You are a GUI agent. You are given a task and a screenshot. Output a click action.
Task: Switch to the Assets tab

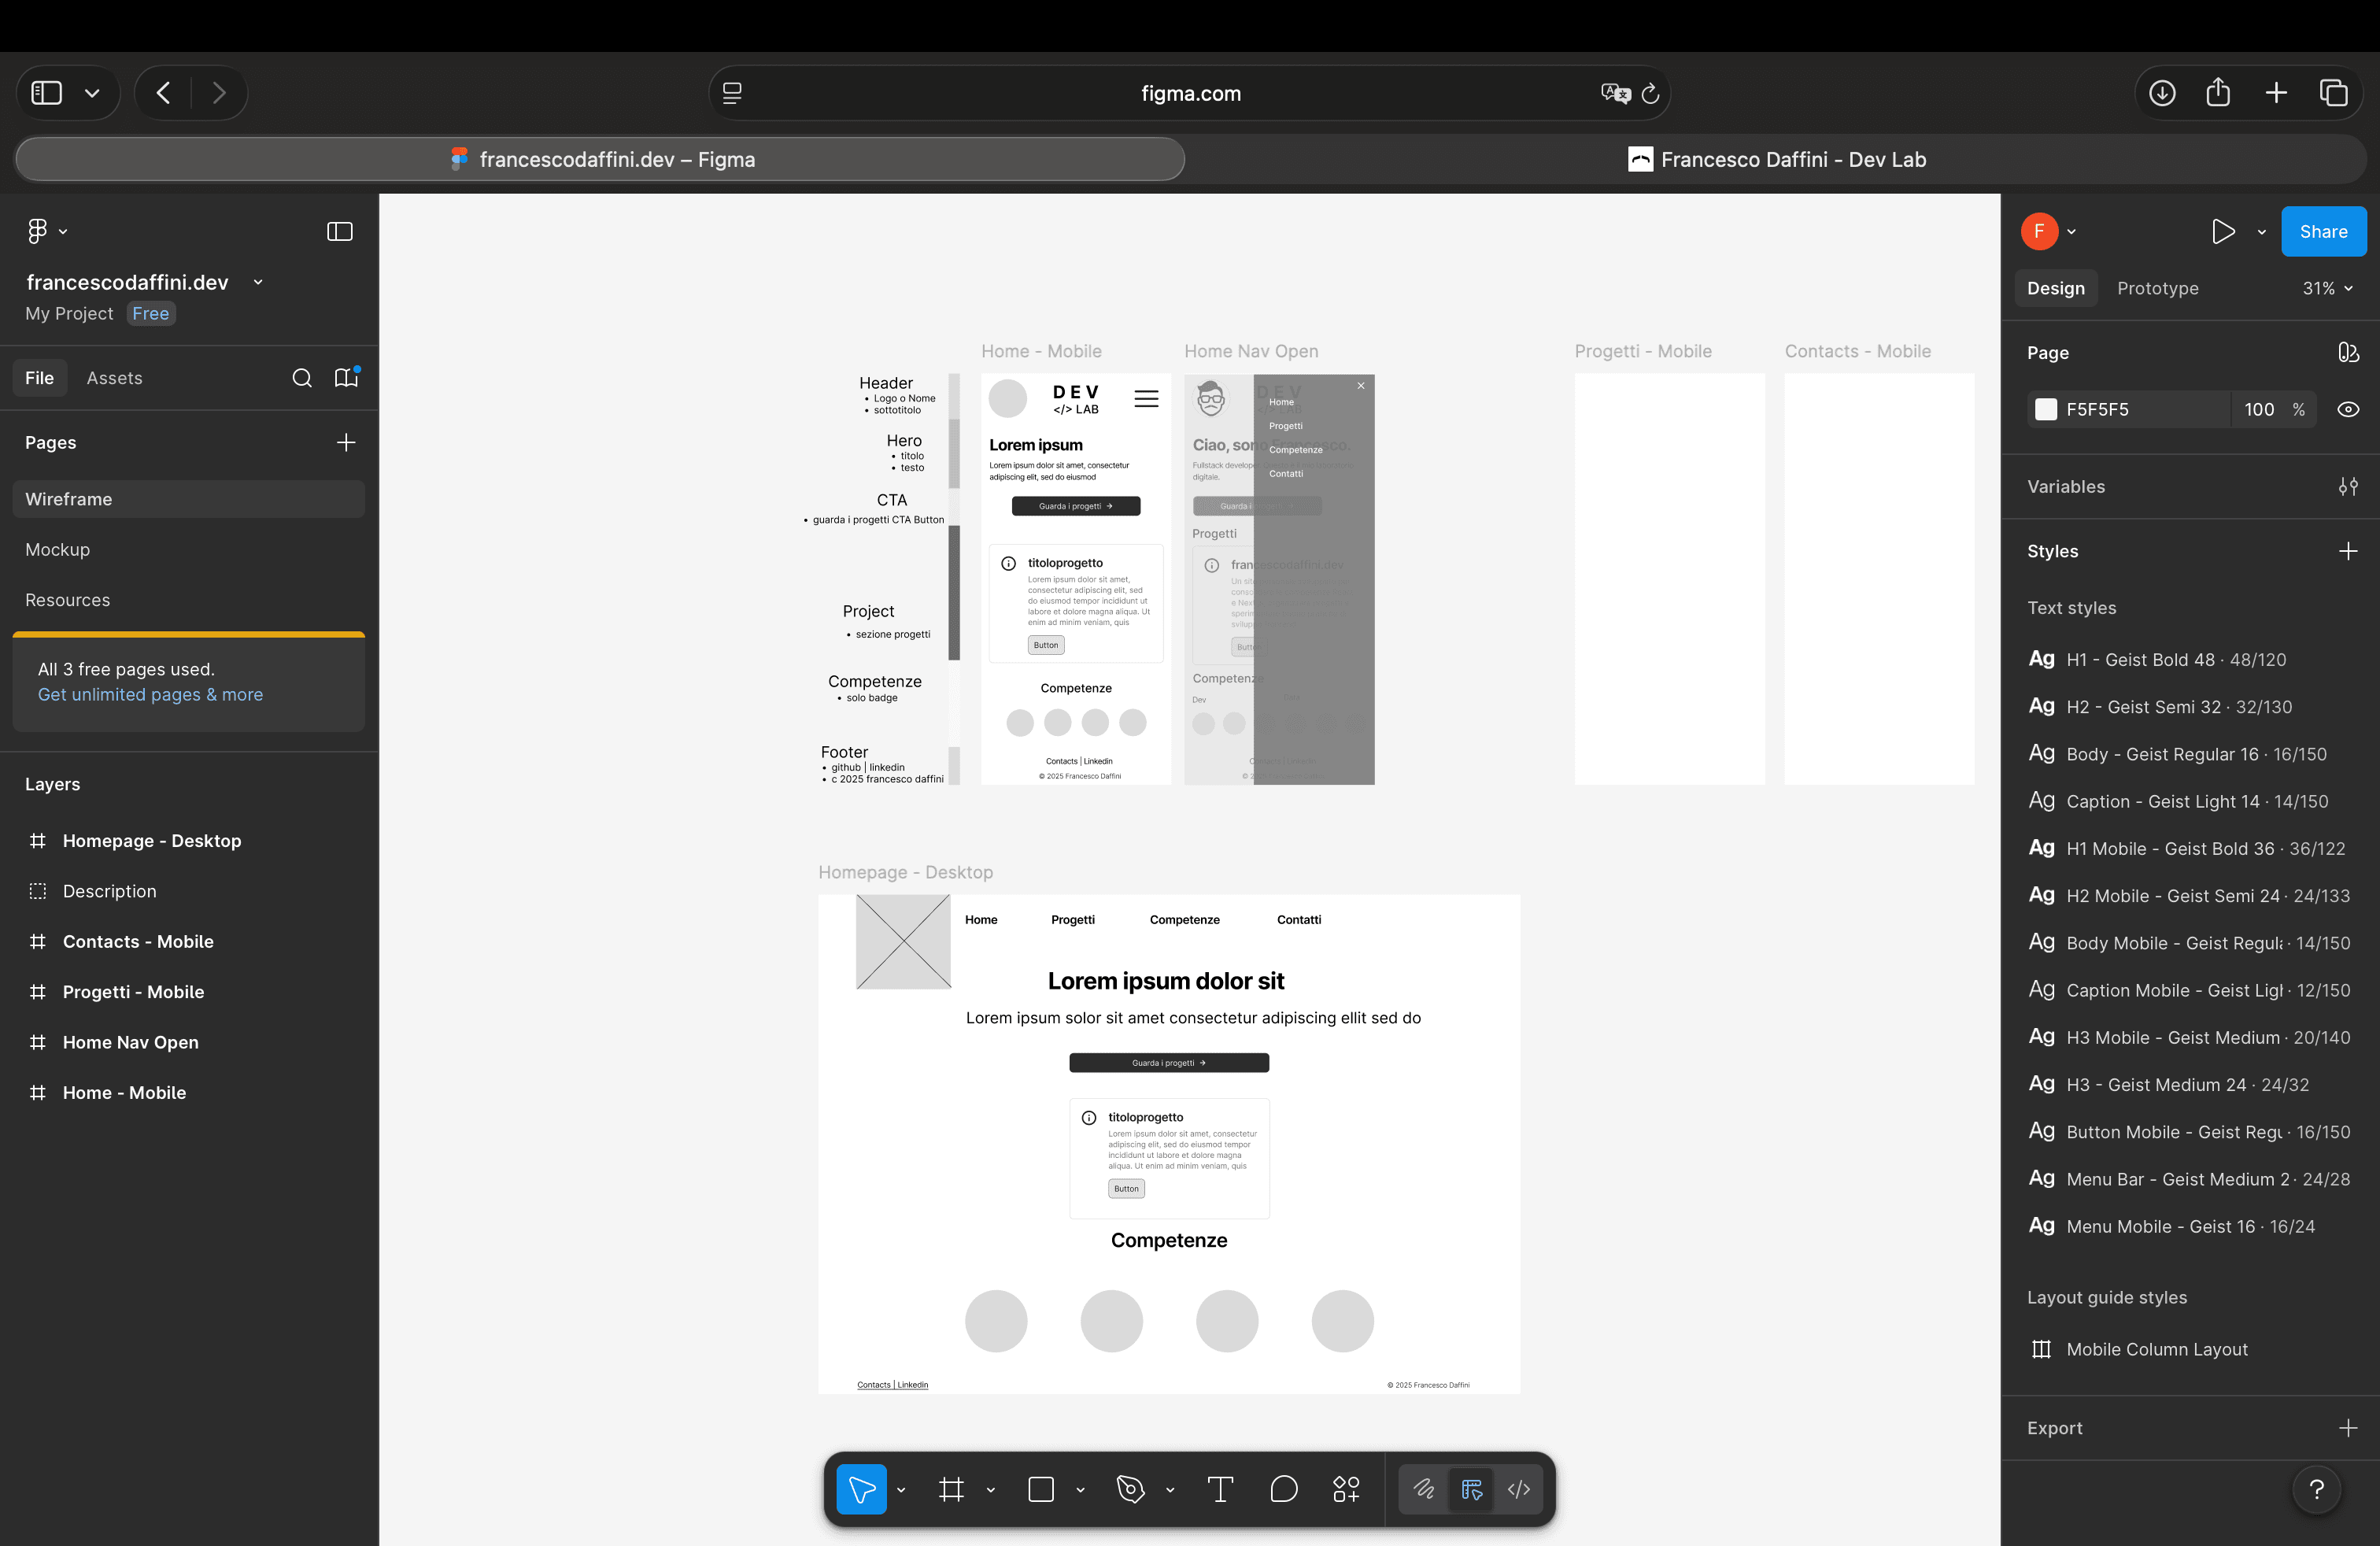(114, 378)
